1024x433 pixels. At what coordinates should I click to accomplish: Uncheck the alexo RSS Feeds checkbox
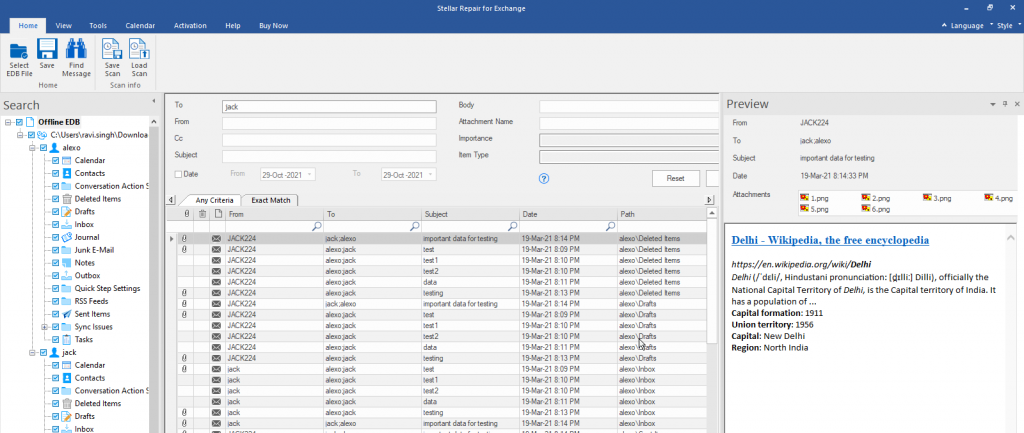coord(56,301)
